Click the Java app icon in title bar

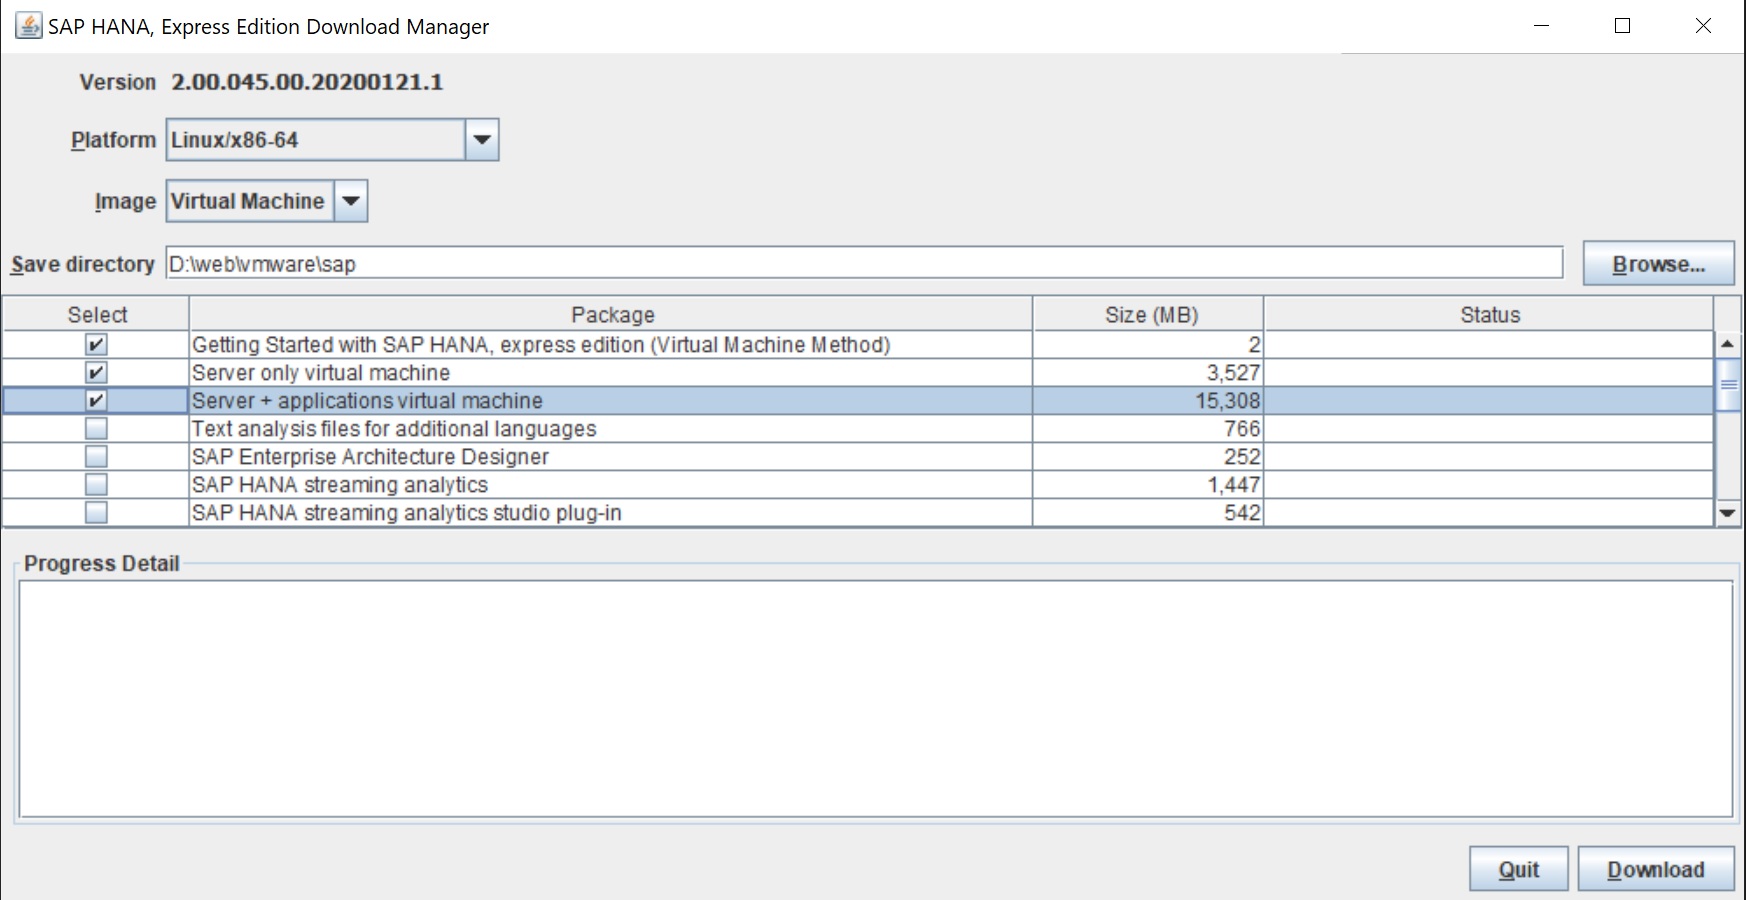pyautogui.click(x=28, y=26)
